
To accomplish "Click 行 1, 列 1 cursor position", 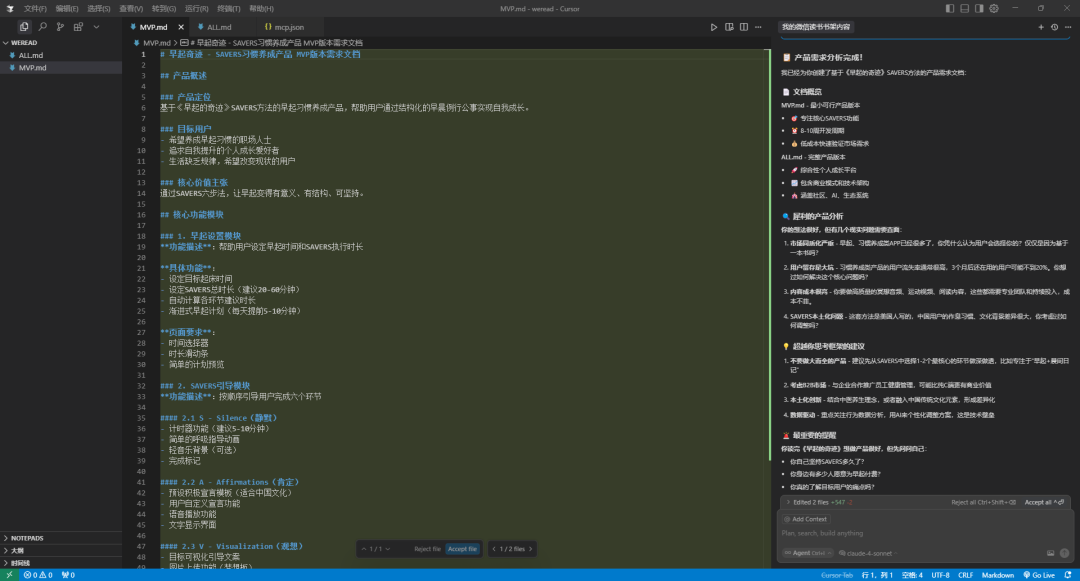I will [877, 575].
